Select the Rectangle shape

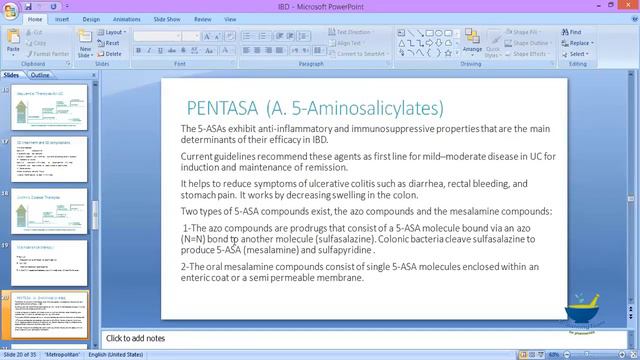(x=429, y=33)
